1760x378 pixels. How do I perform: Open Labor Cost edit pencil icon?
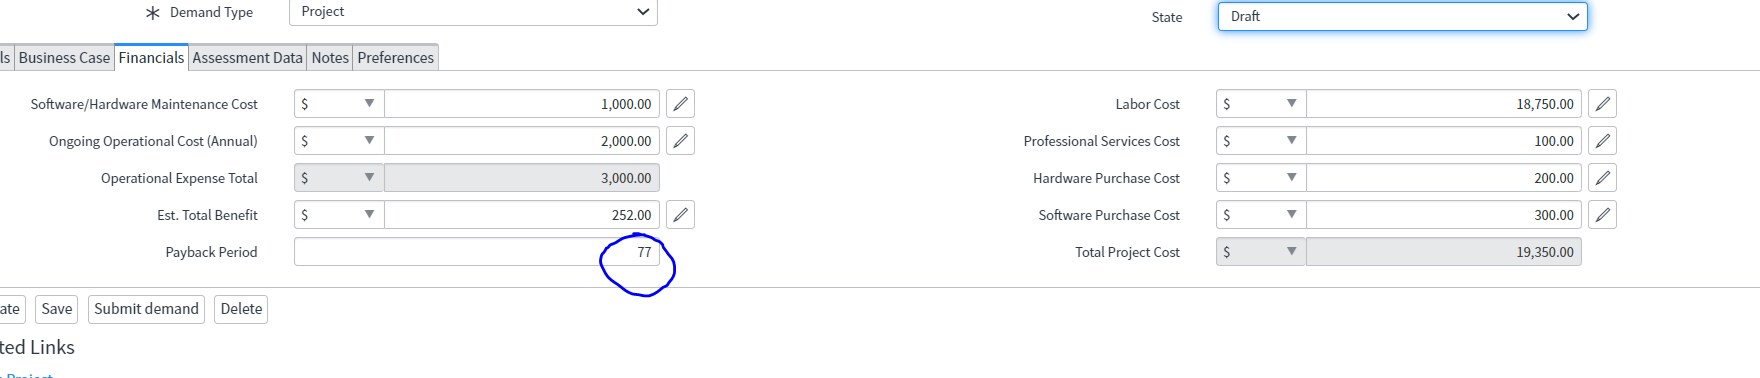pos(1602,104)
